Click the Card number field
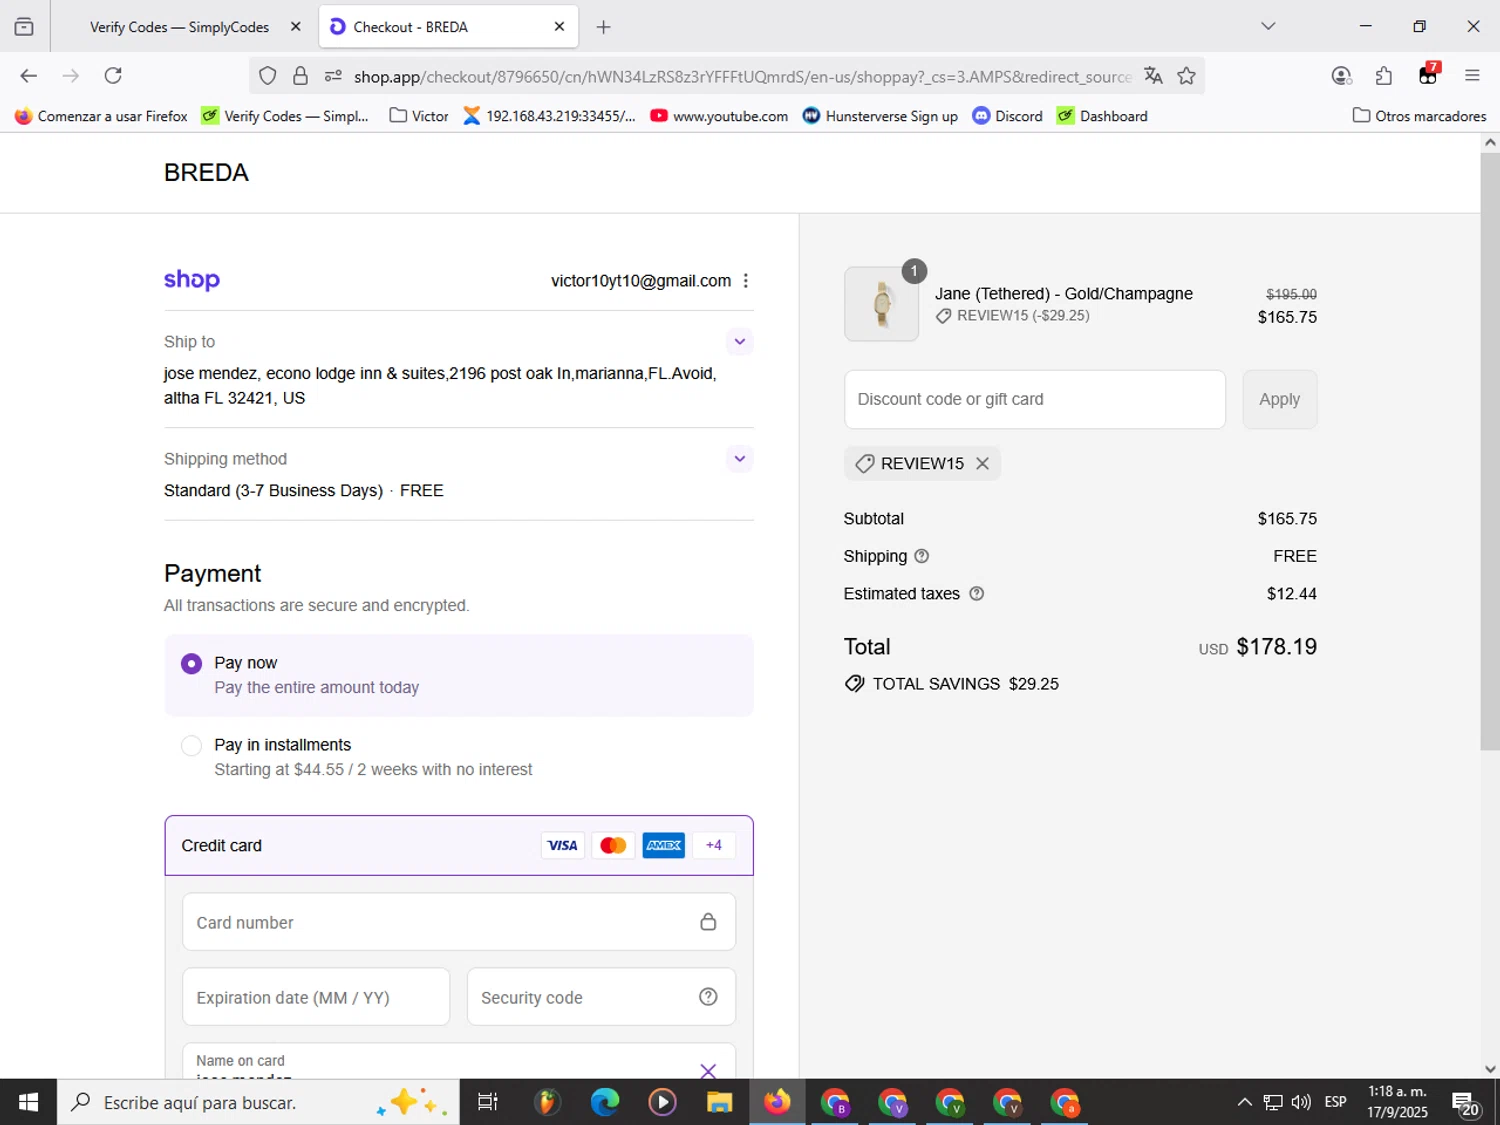The image size is (1500, 1125). click(x=459, y=922)
